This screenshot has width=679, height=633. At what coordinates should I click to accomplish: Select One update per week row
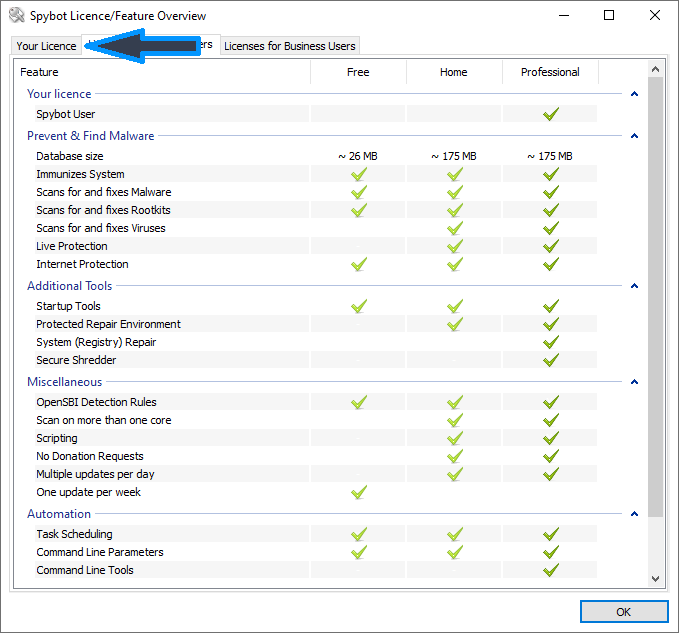pyautogui.click(x=316, y=492)
